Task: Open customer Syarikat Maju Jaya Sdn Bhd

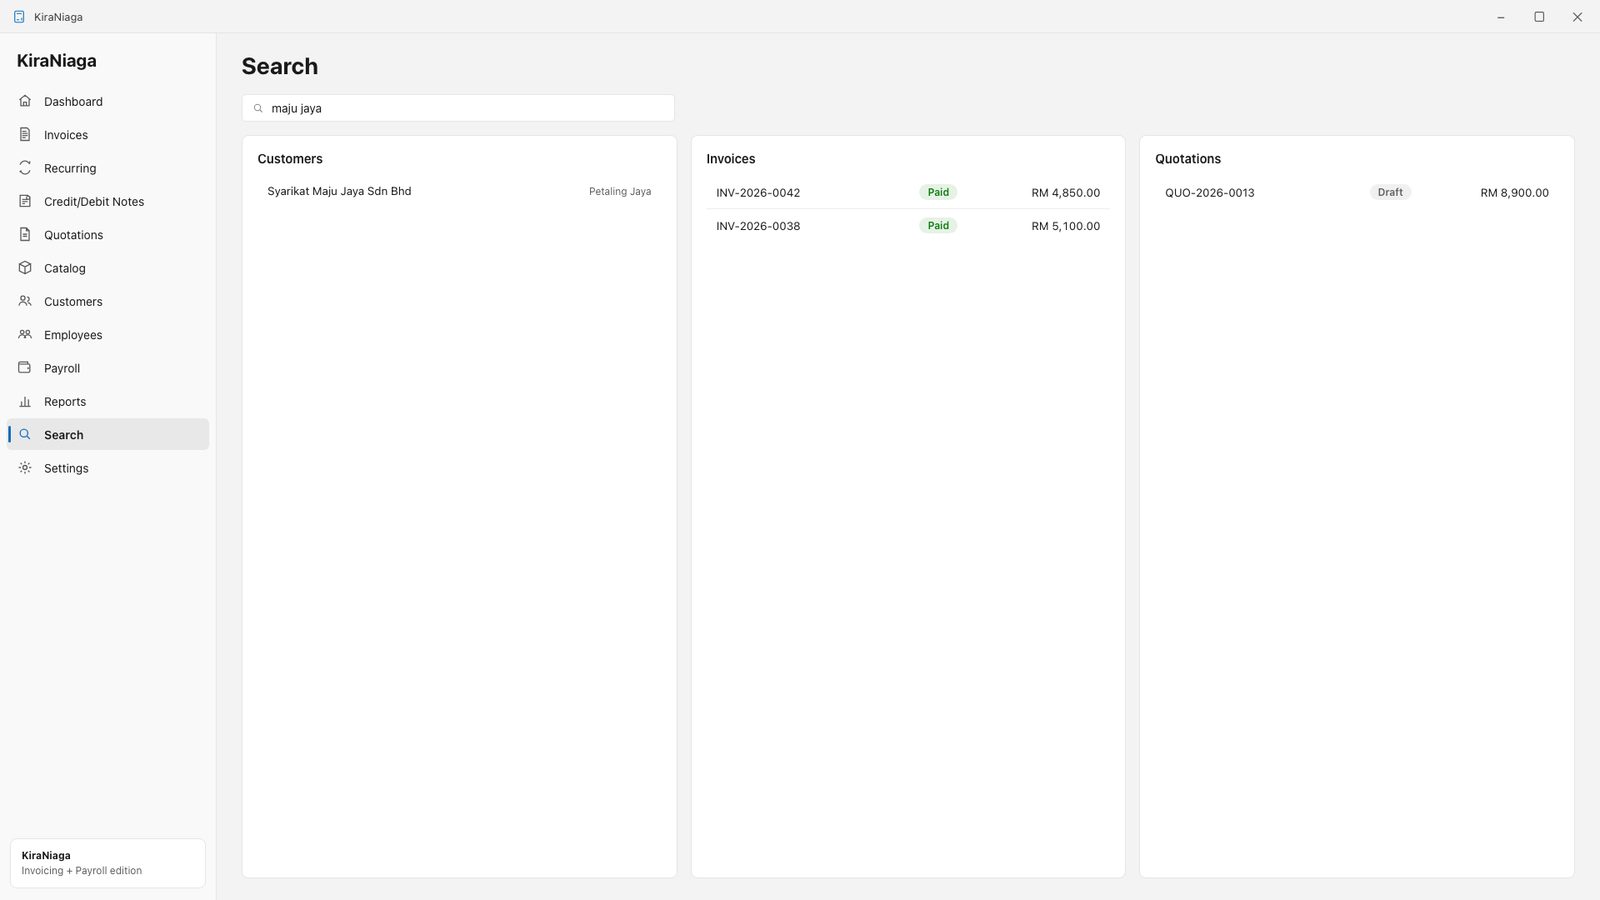Action: tap(459, 191)
